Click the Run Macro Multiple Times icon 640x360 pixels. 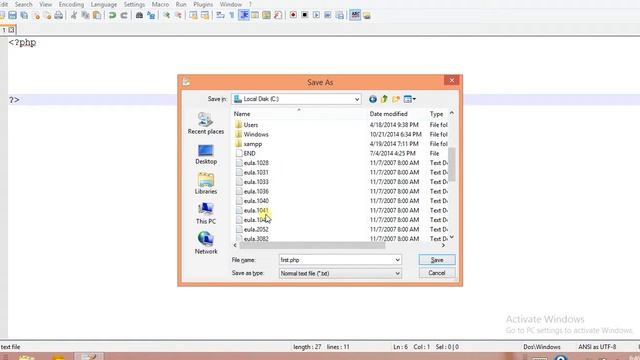pos(328,15)
